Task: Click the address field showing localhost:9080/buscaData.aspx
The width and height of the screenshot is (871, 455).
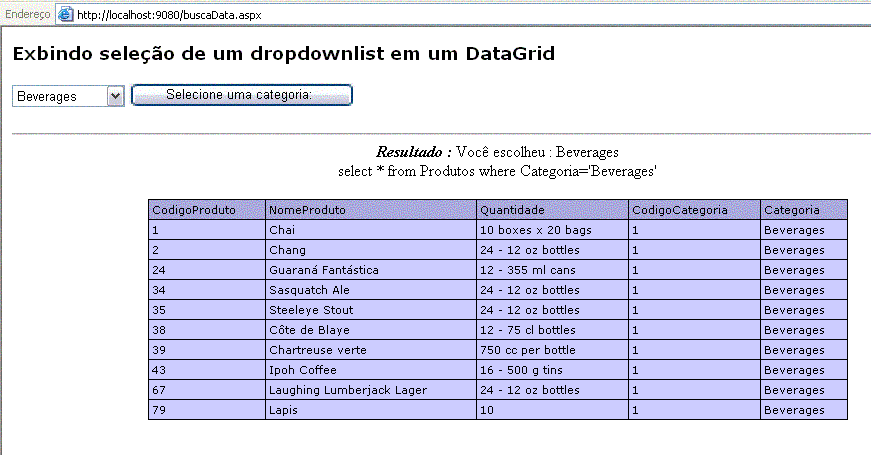Action: [x=463, y=14]
